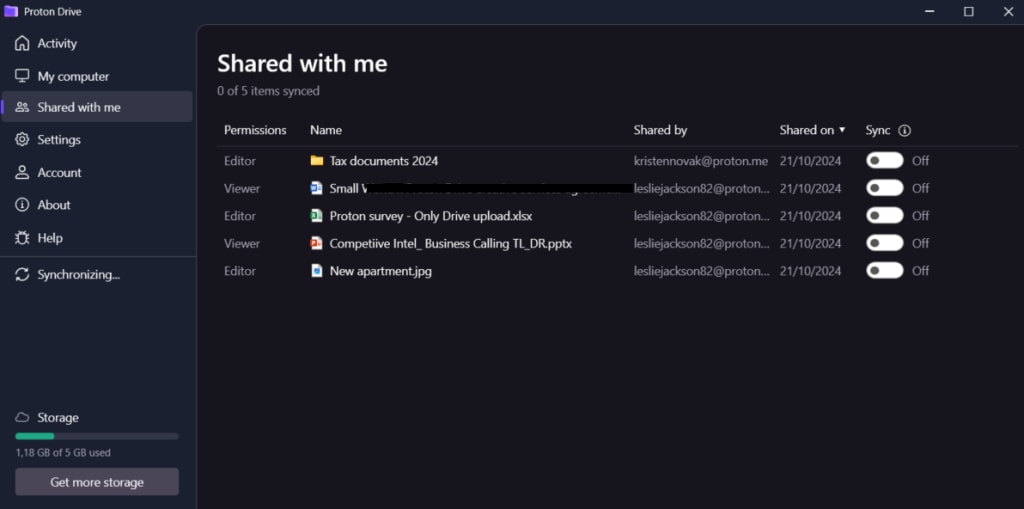Click the Tax documents 2024 folder name
The image size is (1024, 509).
tap(384, 161)
